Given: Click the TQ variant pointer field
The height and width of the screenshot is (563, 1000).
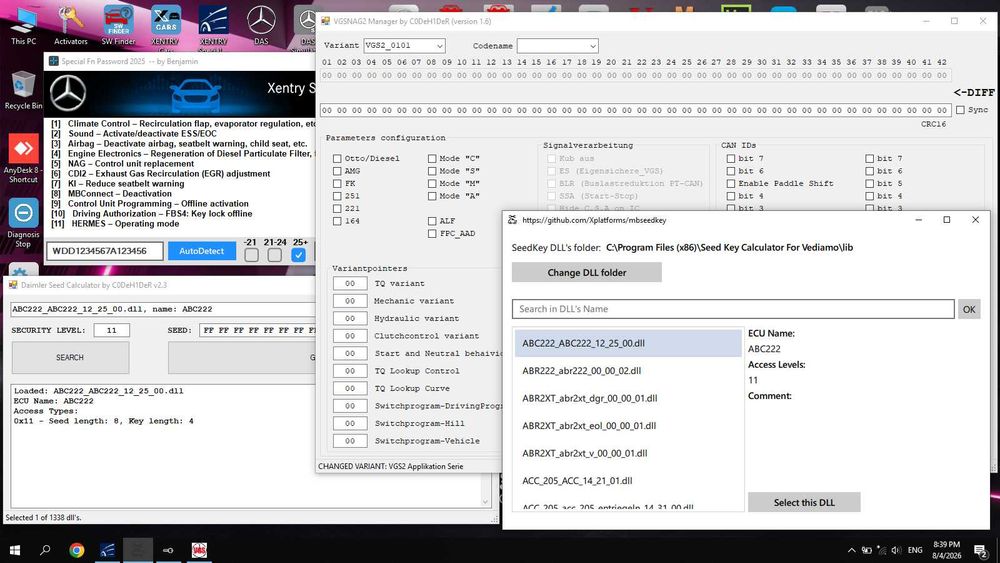Looking at the screenshot, I should click(x=350, y=283).
